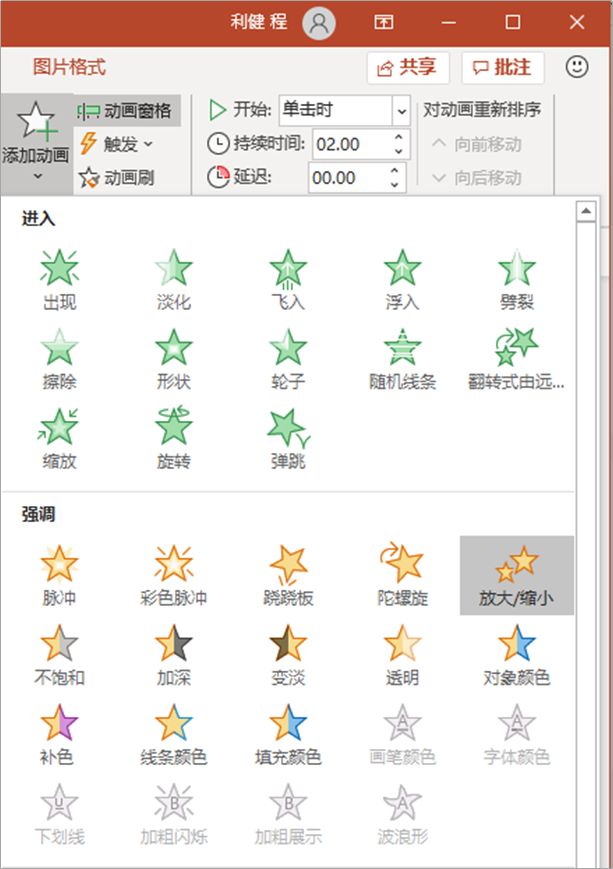
Task: Toggle the 动画窗格 pane
Action: coord(127,111)
